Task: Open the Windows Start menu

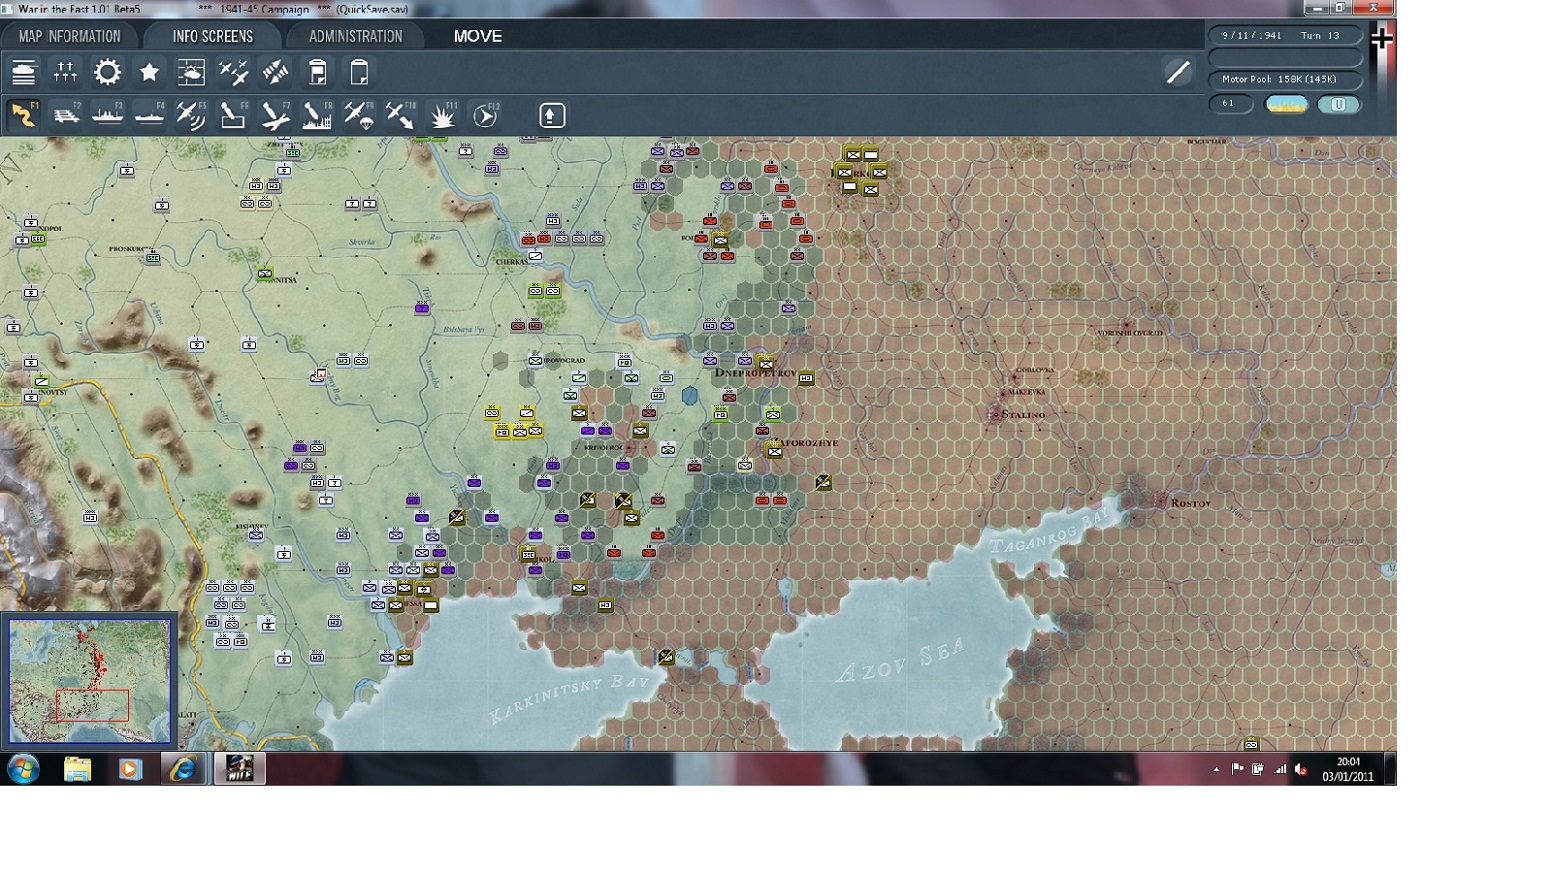Action: tap(23, 769)
